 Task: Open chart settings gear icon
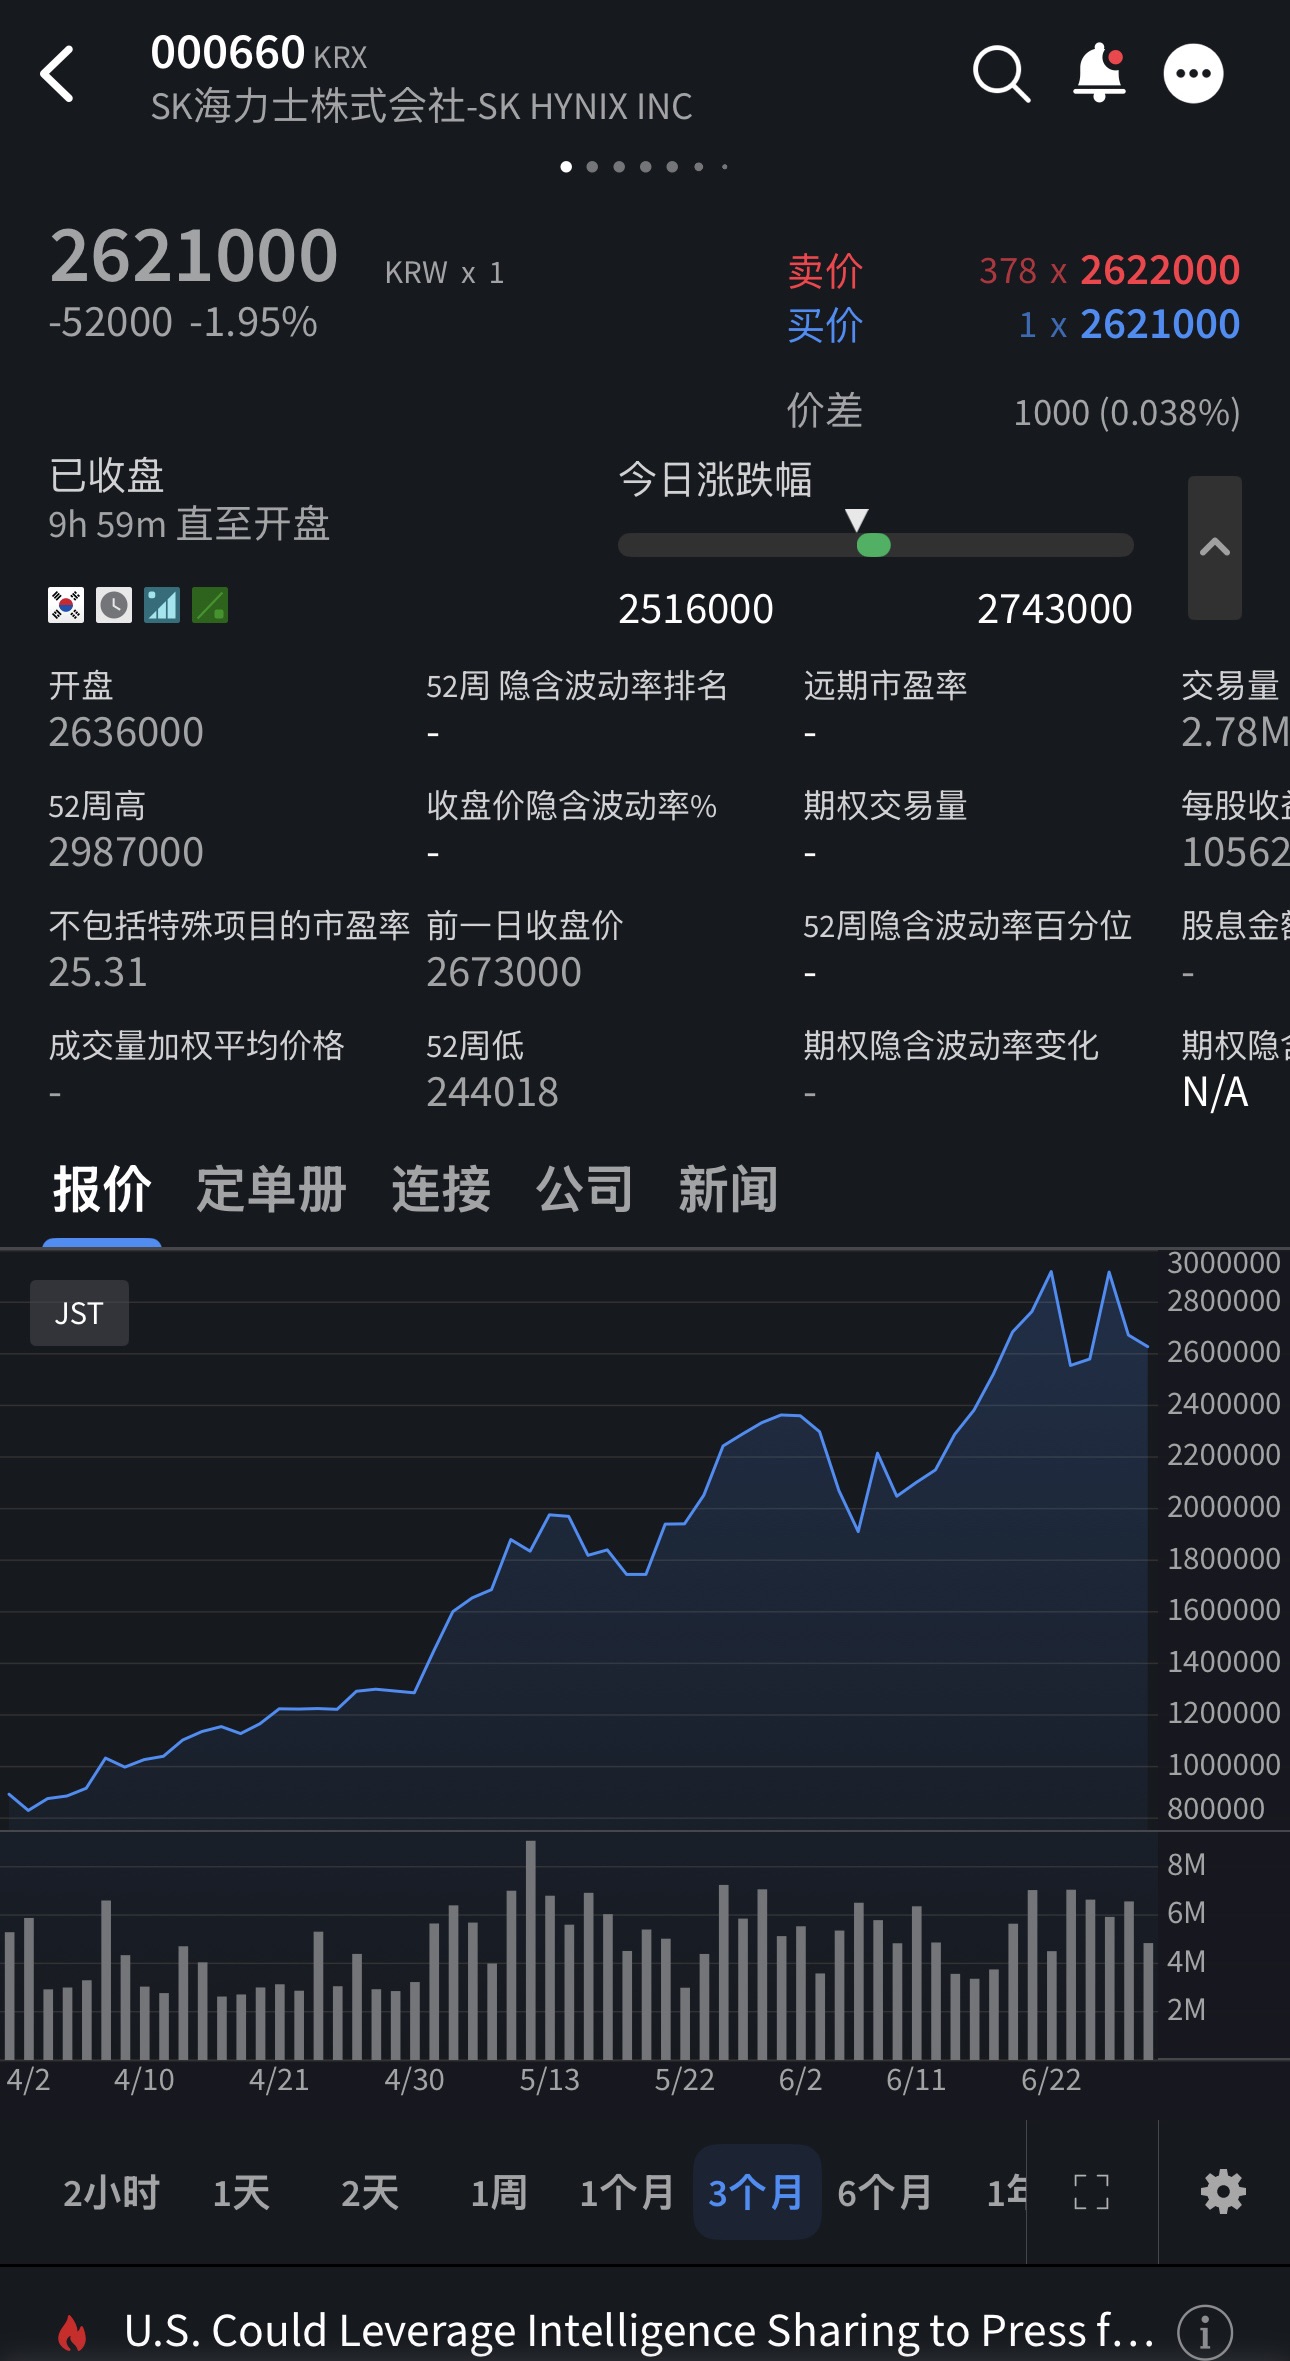coord(1223,2192)
